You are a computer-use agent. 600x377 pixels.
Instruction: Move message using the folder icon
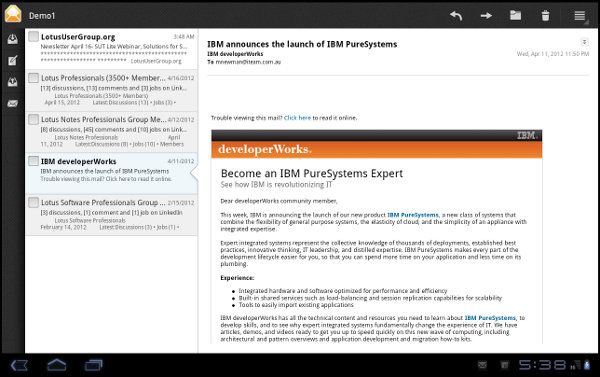coord(515,15)
